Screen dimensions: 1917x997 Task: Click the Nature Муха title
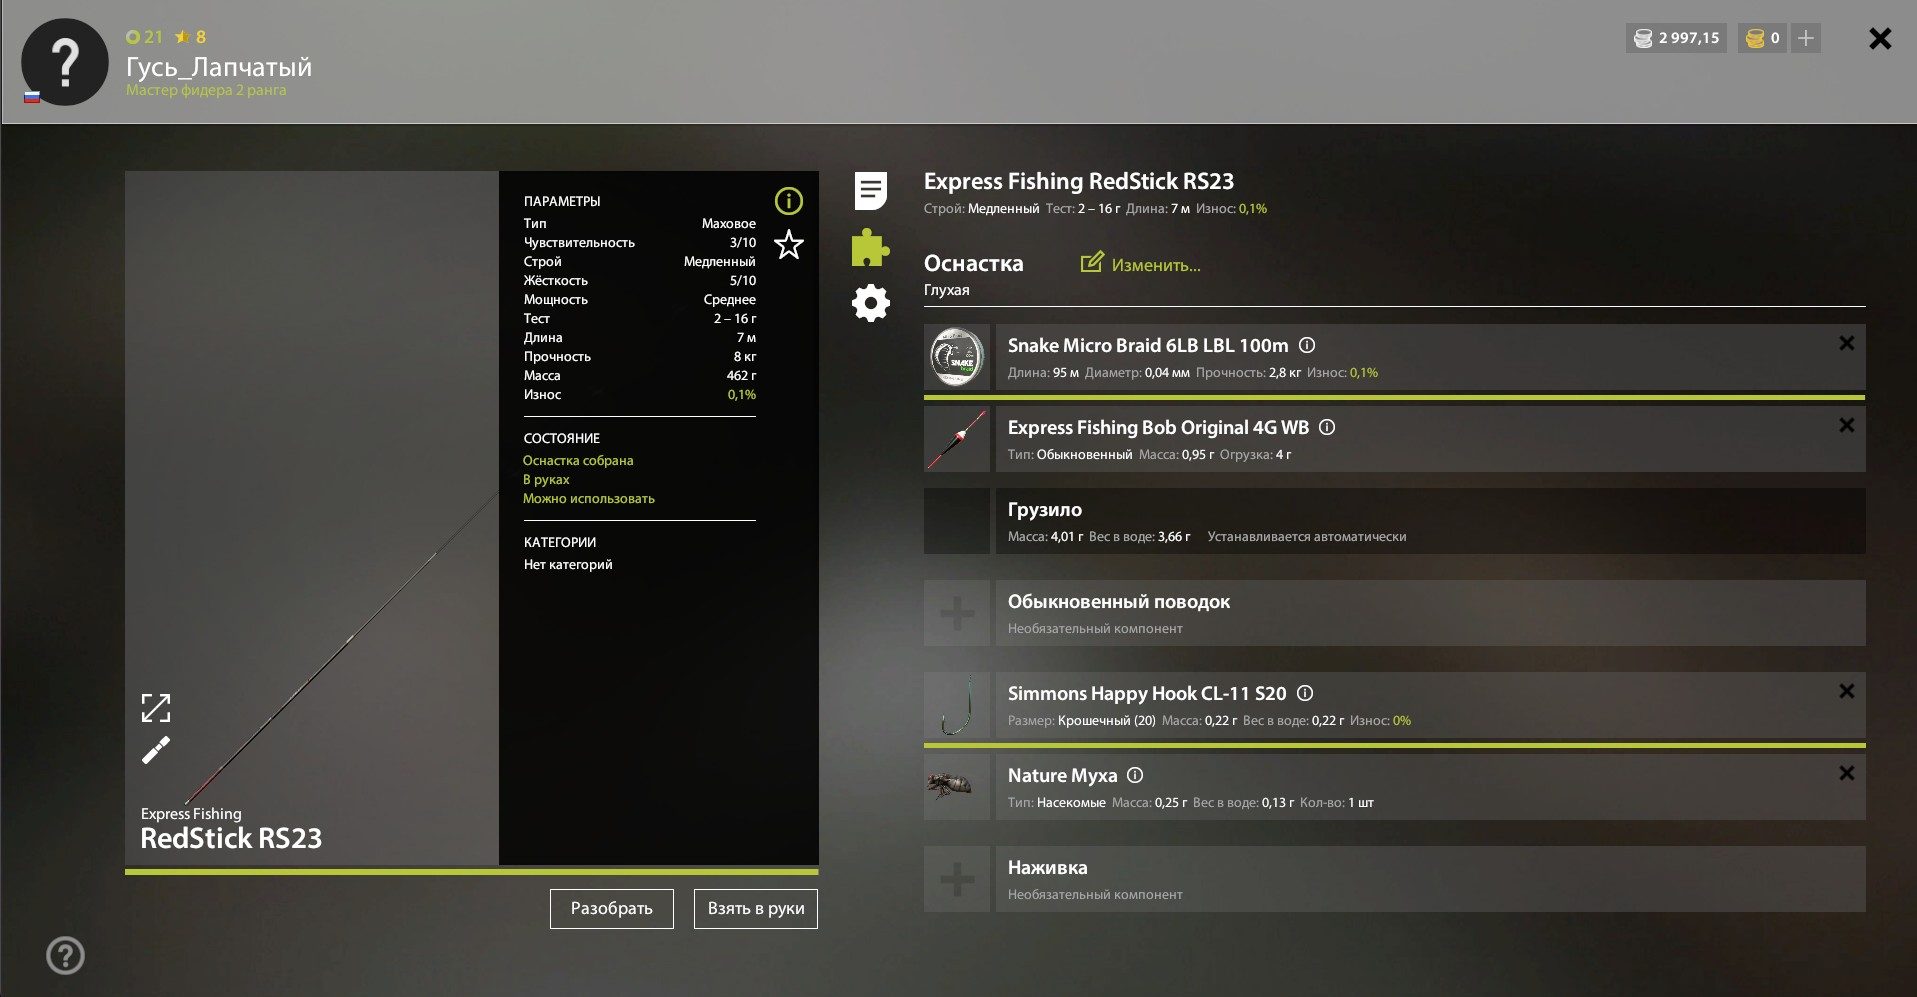pyautogui.click(x=1062, y=776)
